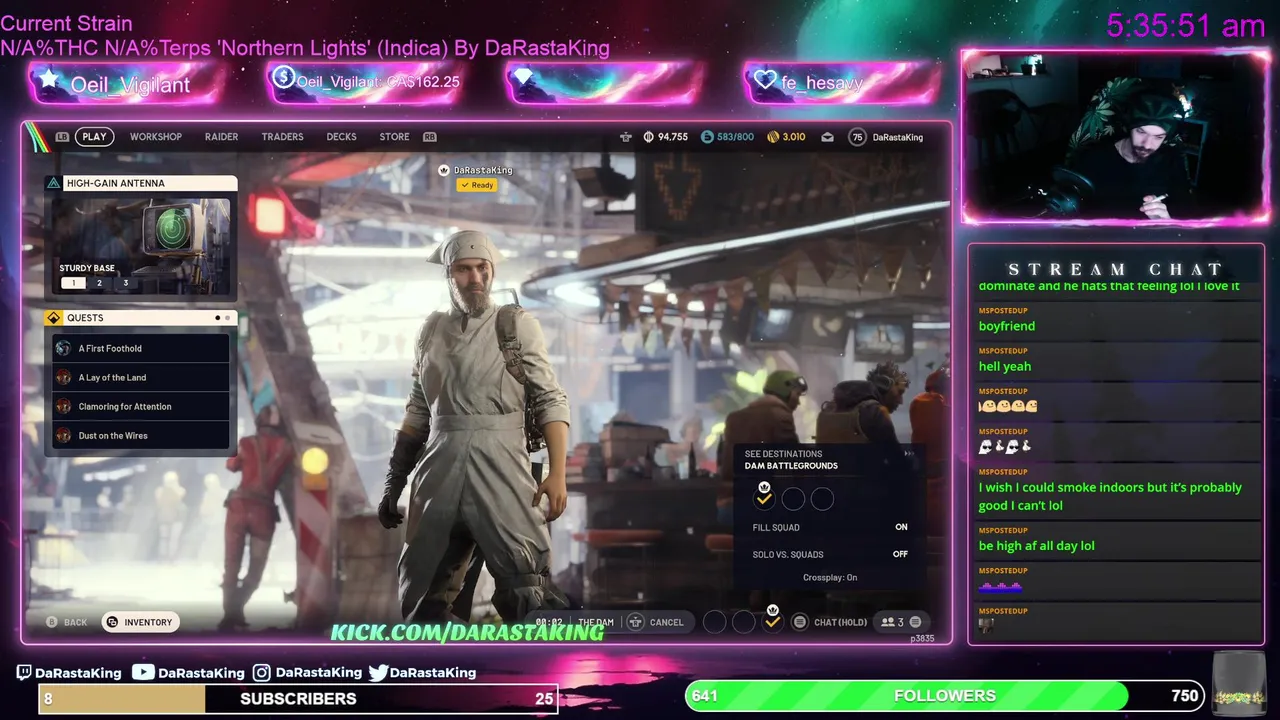Click the Twitter icon next to DaRastaKing
Screen dimensions: 1280x720
tap(378, 673)
